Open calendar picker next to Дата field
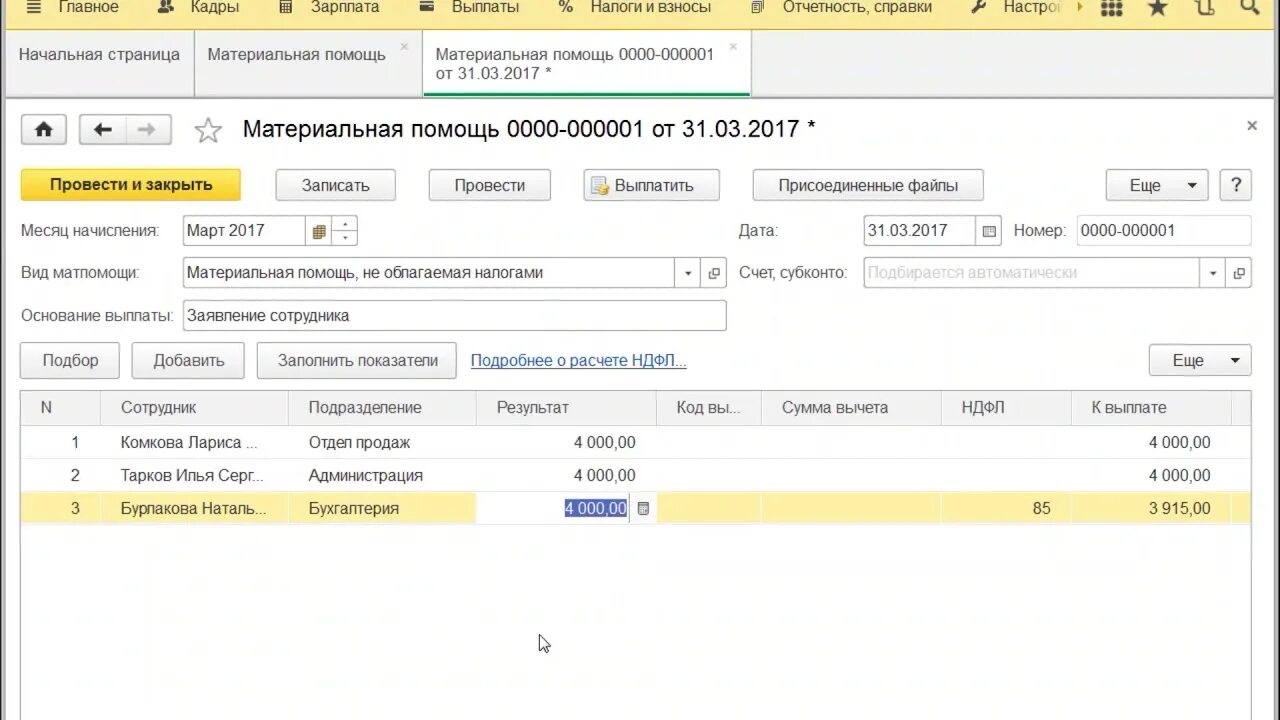 tap(989, 231)
